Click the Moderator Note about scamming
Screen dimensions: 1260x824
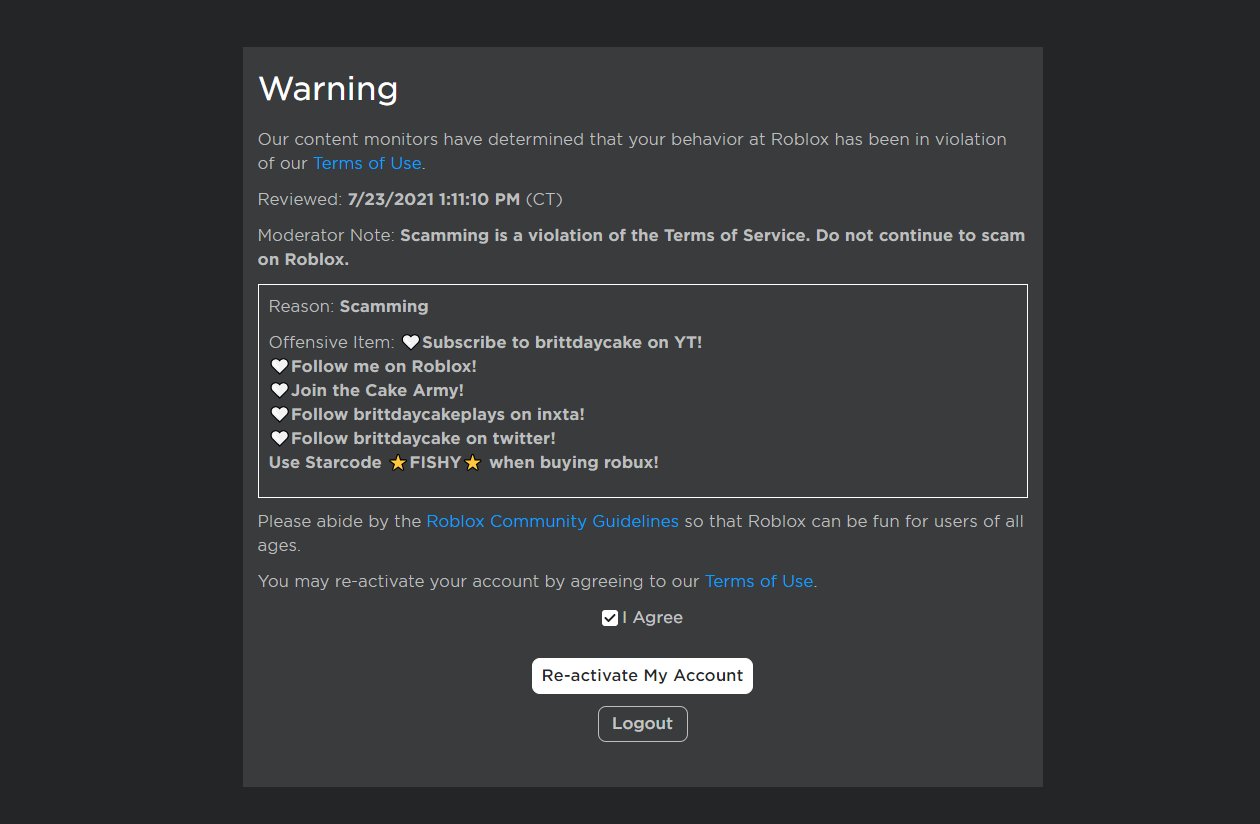(x=641, y=247)
